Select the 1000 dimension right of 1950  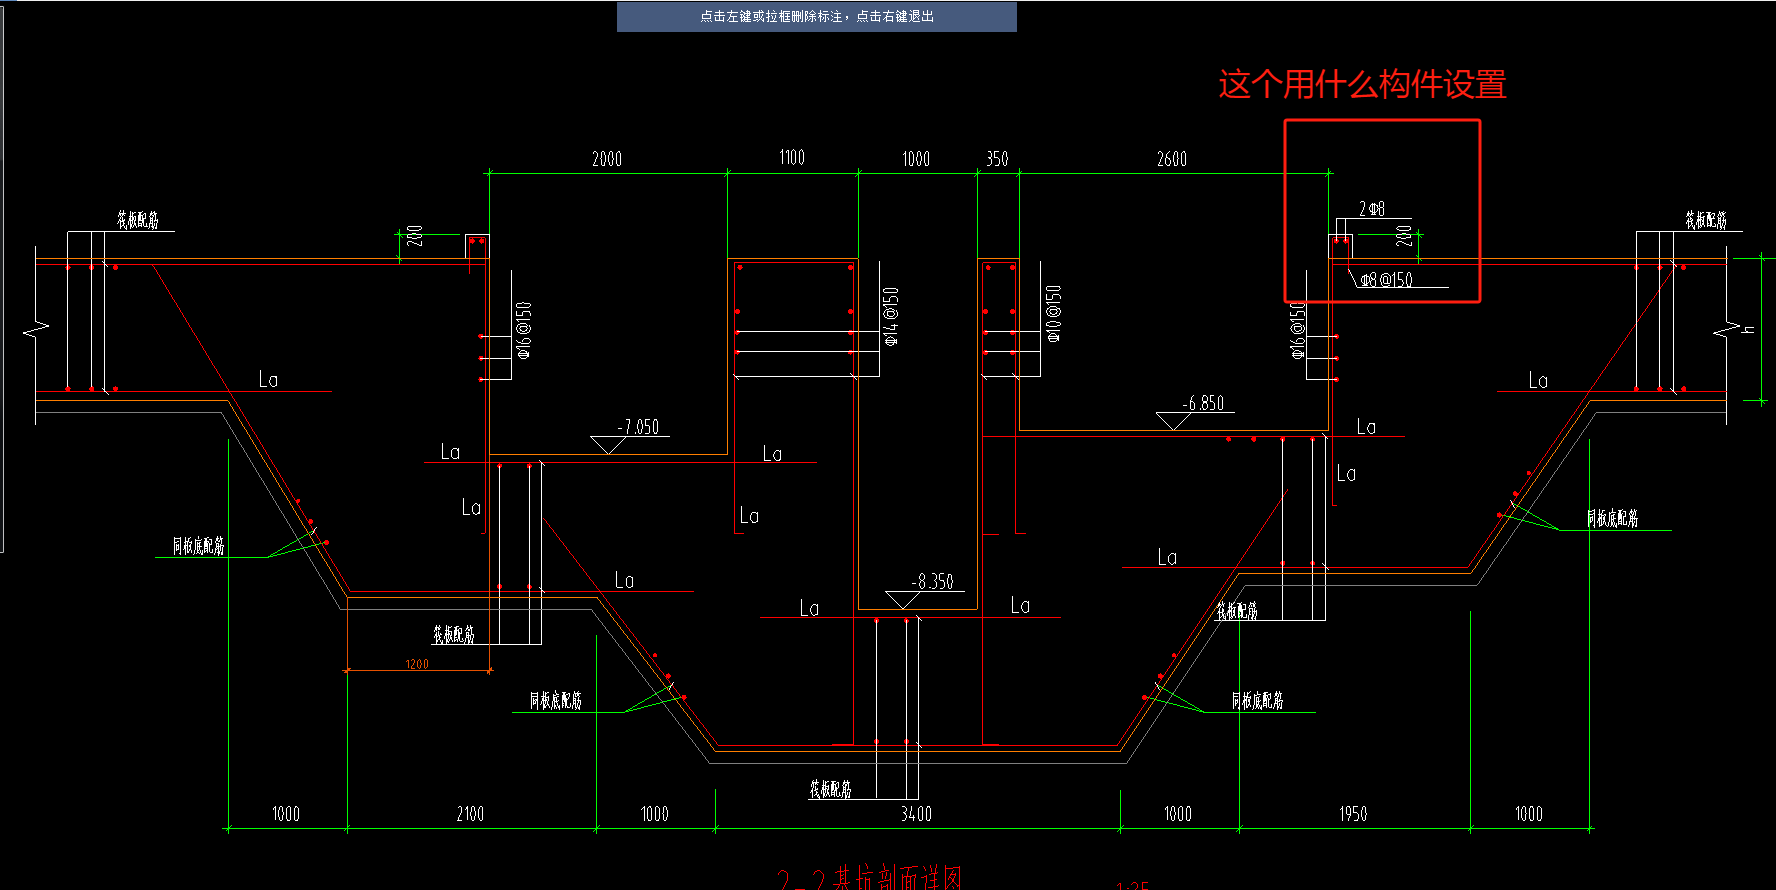[x=1529, y=814]
